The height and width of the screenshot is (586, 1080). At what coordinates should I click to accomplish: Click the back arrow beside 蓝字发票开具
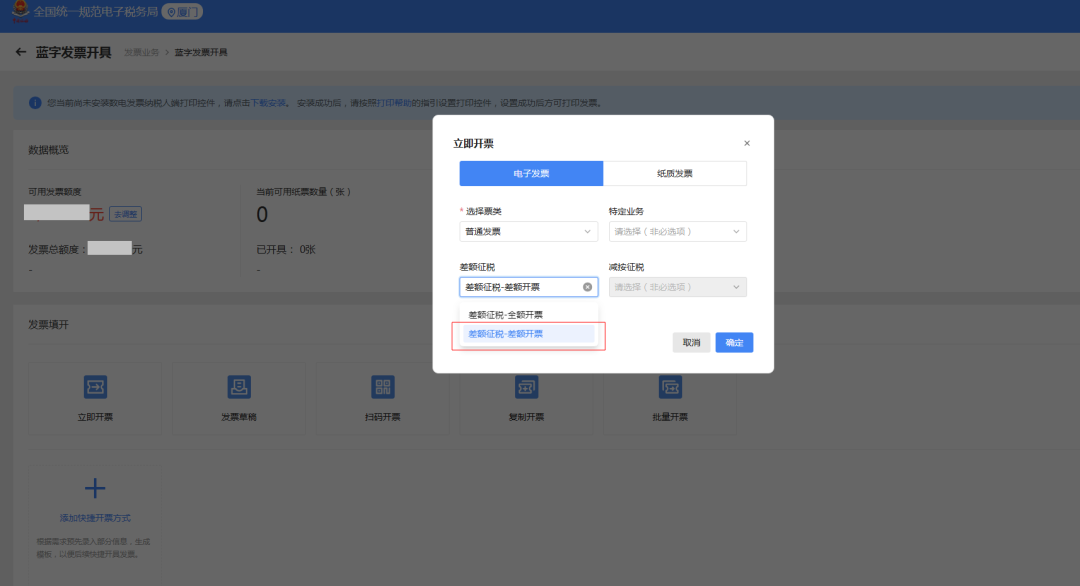pyautogui.click(x=21, y=52)
